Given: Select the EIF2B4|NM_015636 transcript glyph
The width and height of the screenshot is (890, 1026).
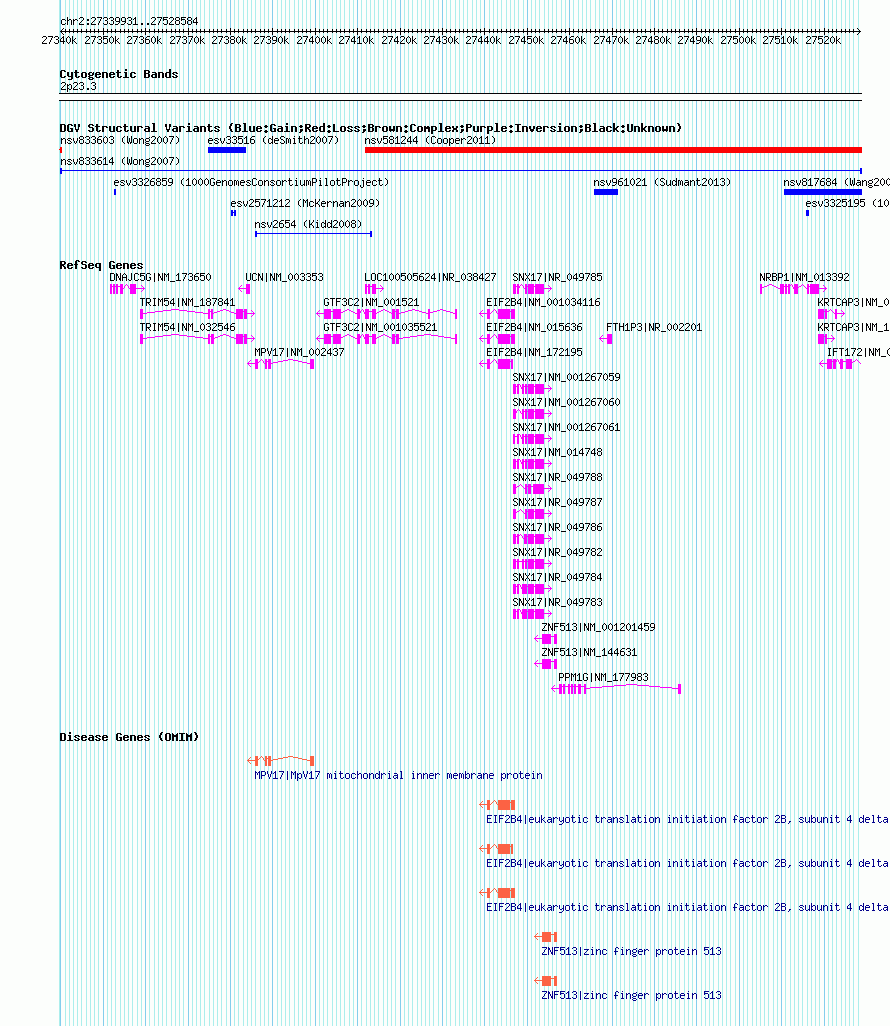Looking at the screenshot, I should pyautogui.click(x=497, y=339).
